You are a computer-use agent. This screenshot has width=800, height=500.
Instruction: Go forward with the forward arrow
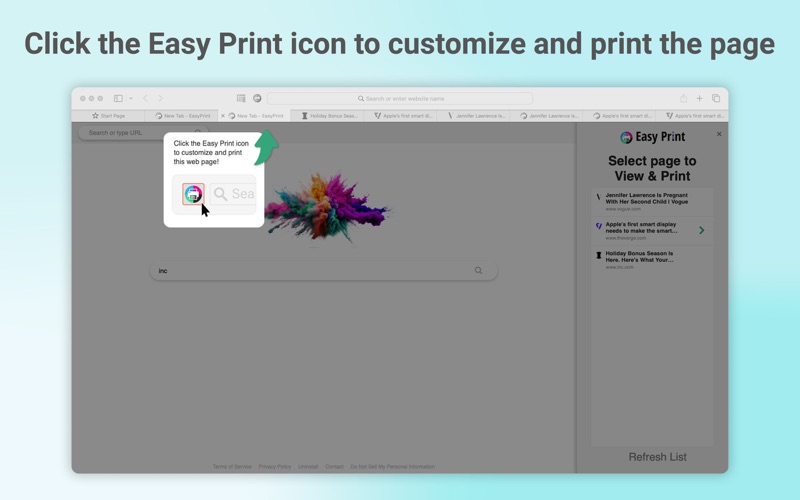coord(160,98)
